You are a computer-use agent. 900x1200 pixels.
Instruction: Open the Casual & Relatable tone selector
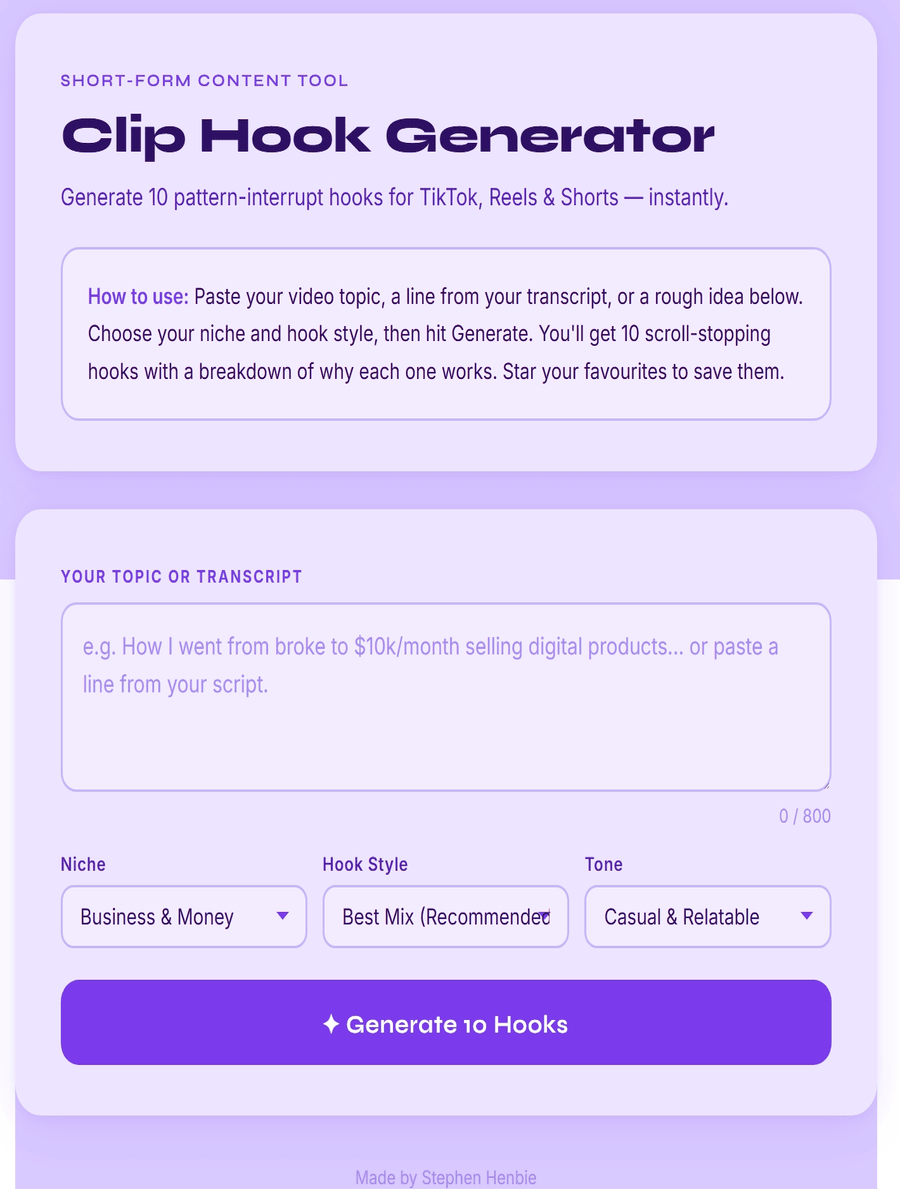point(708,917)
